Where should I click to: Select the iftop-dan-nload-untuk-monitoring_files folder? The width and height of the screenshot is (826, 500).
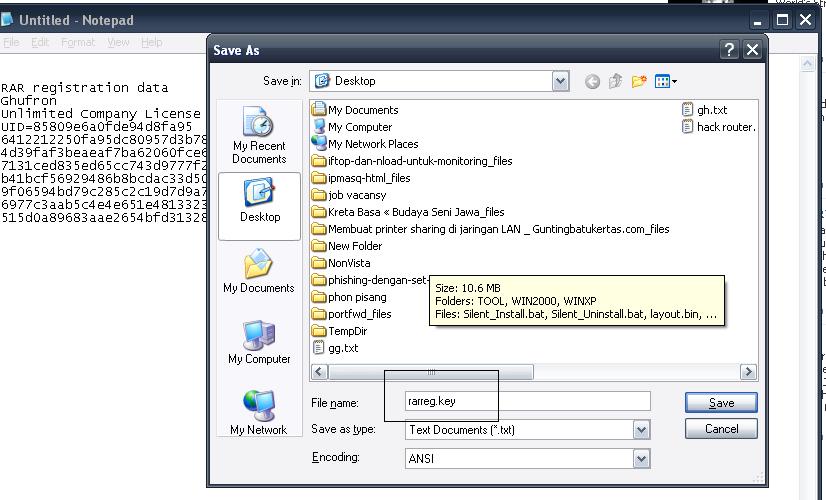pyautogui.click(x=412, y=161)
